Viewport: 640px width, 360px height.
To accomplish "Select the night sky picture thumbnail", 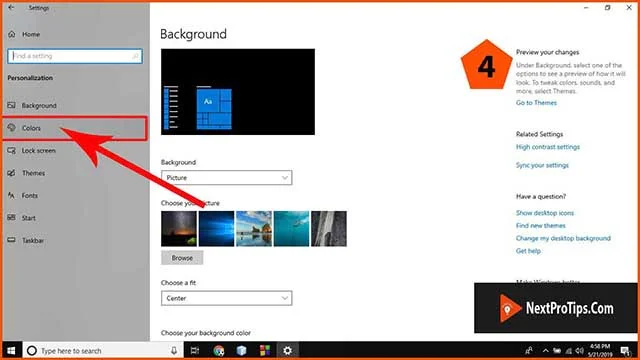I will coord(179,229).
